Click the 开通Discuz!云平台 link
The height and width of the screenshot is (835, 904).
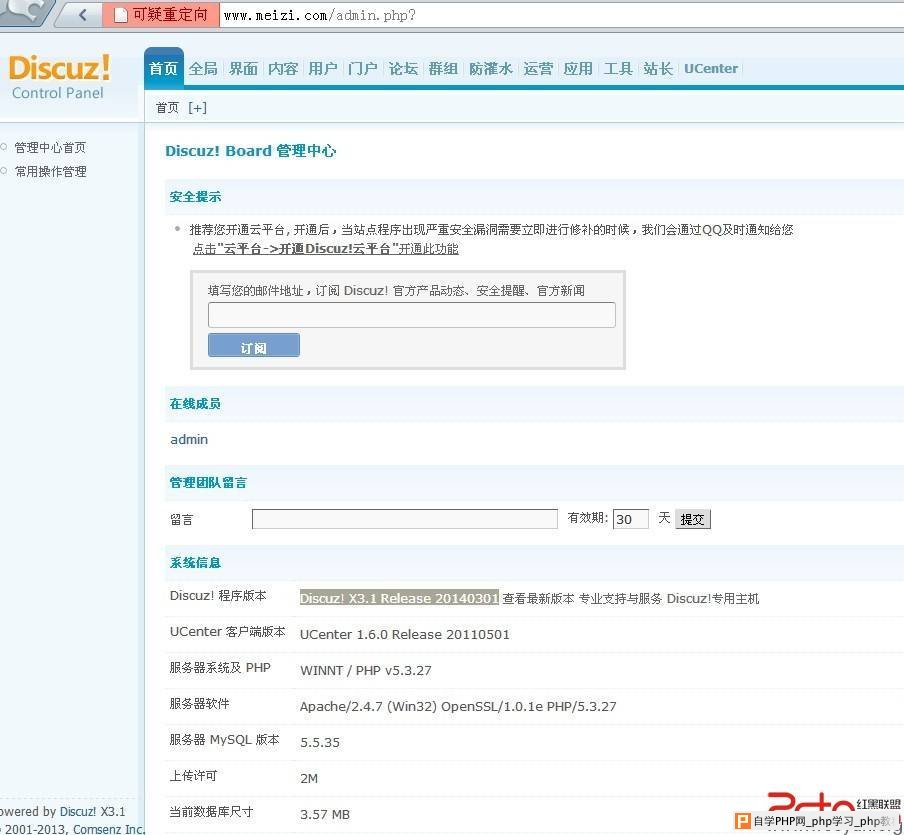(x=326, y=249)
